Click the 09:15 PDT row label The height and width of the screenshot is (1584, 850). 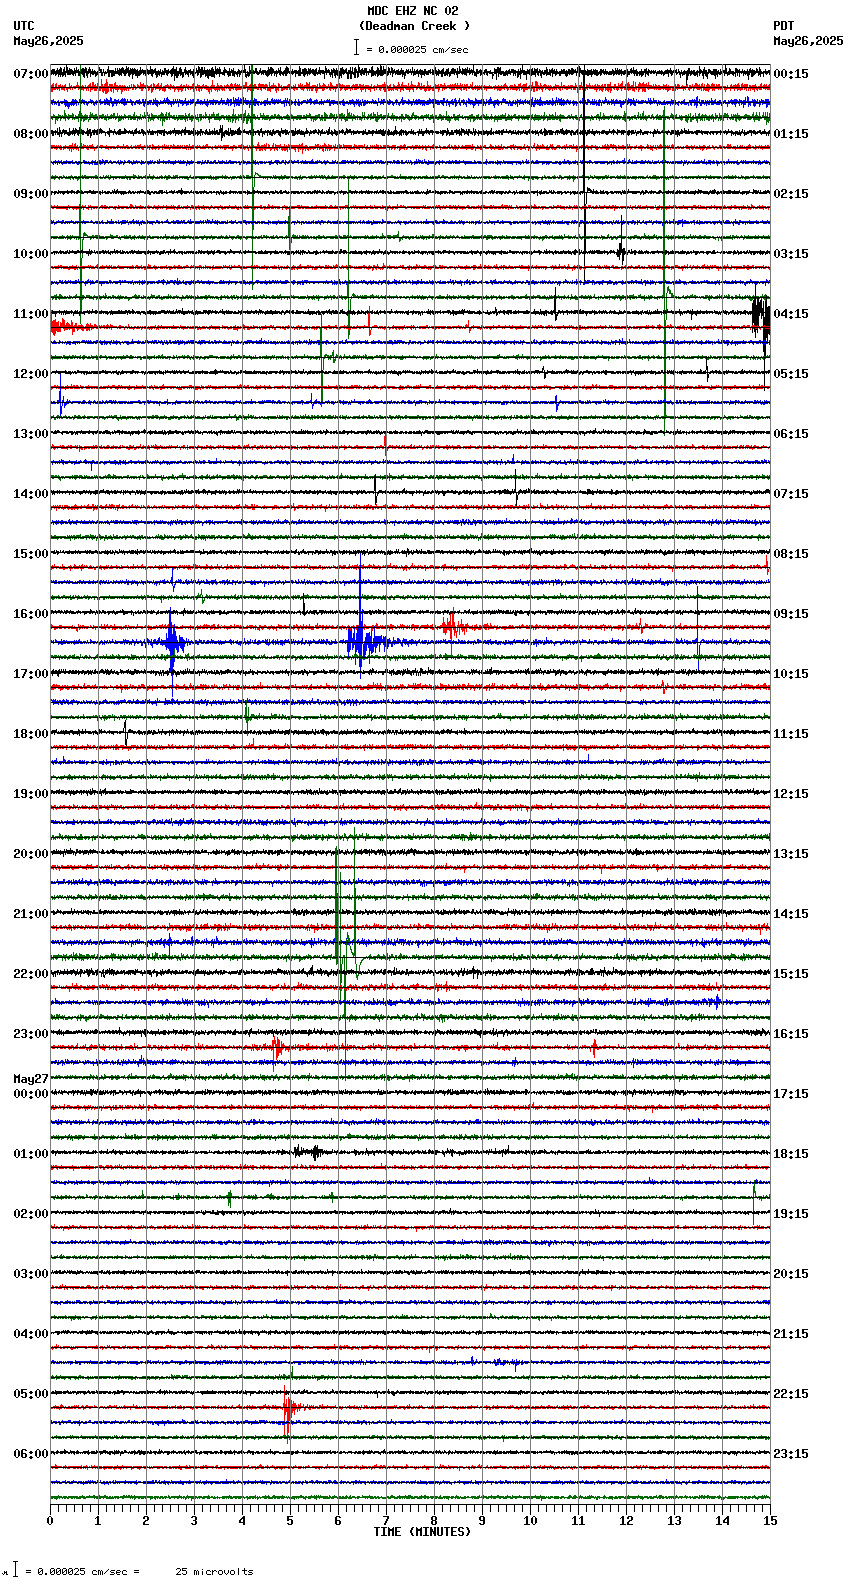coord(791,614)
